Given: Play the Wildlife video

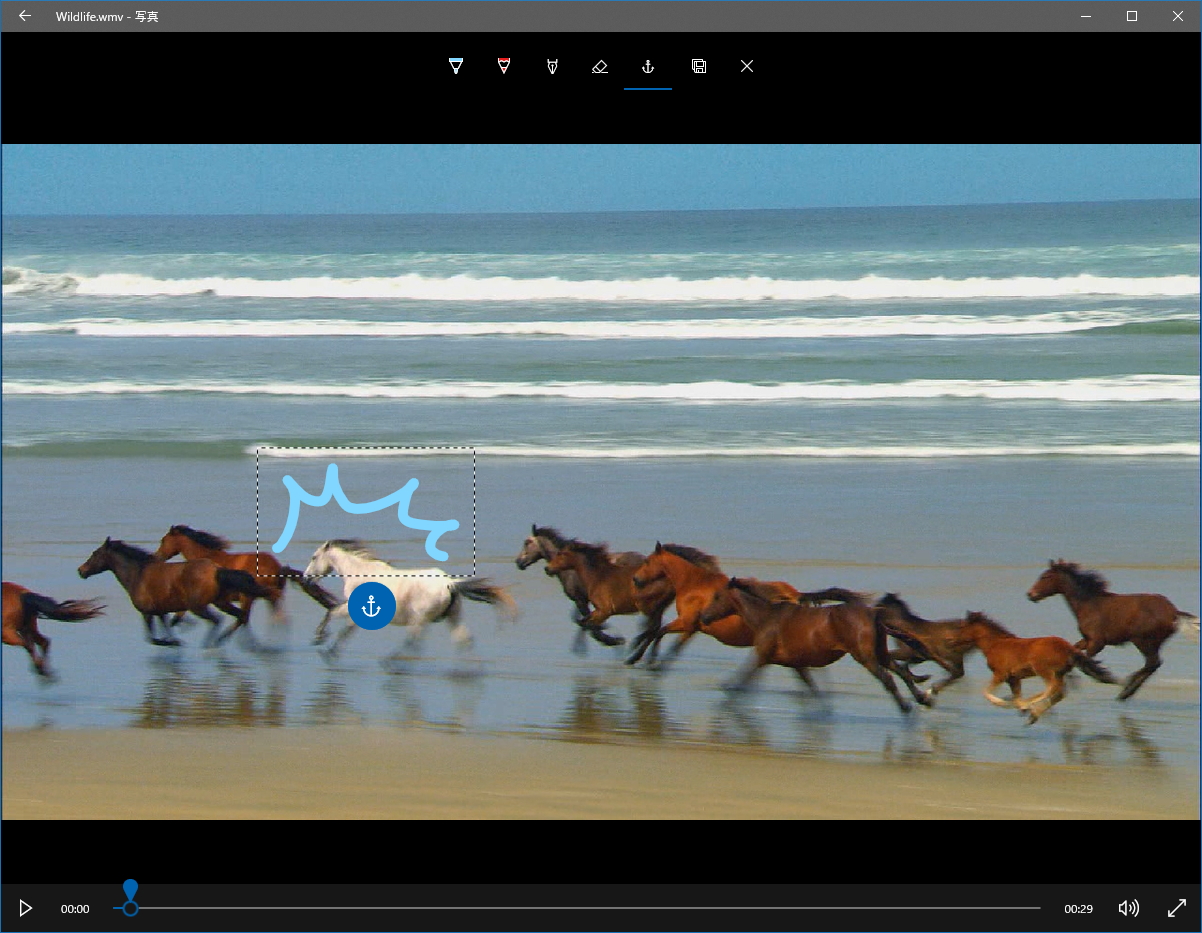Looking at the screenshot, I should click(26, 908).
